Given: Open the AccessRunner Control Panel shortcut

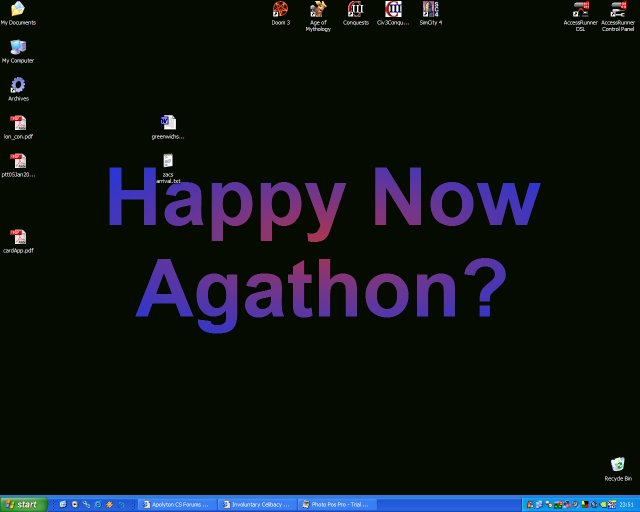Looking at the screenshot, I should coord(618,9).
